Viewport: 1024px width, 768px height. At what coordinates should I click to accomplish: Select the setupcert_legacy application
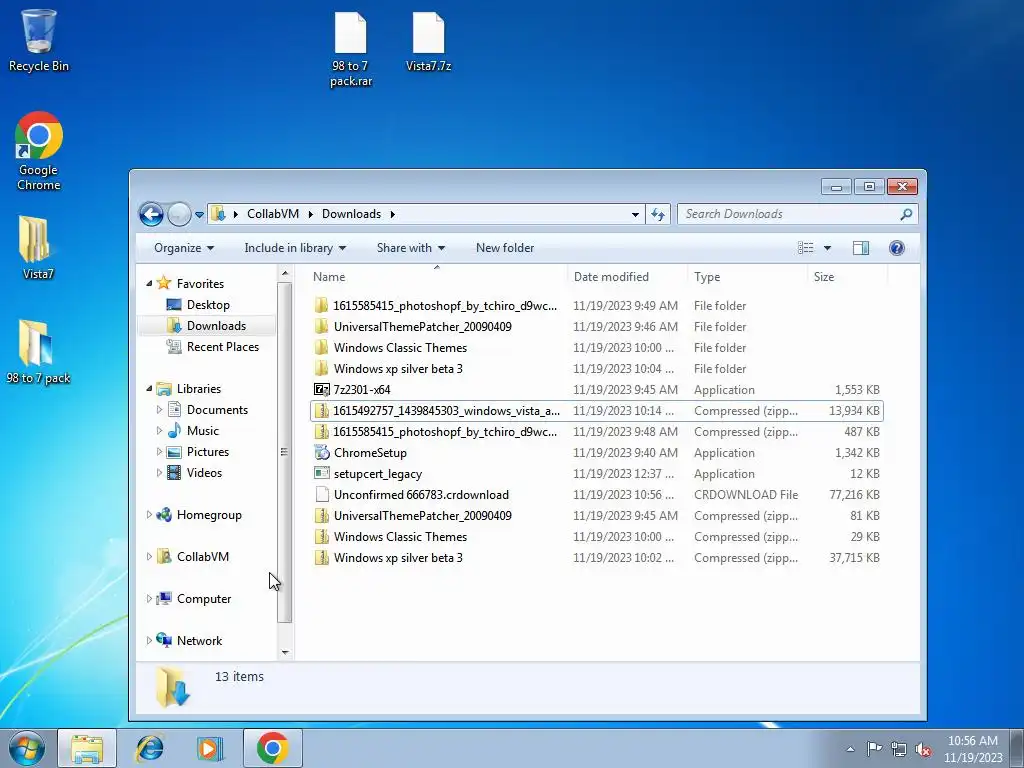[596, 473]
